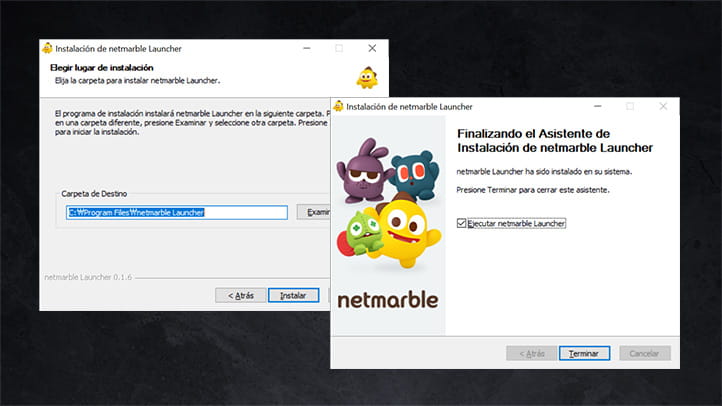Click the Examinar button beside destination folder
This screenshot has height=406, width=722.
pos(314,212)
